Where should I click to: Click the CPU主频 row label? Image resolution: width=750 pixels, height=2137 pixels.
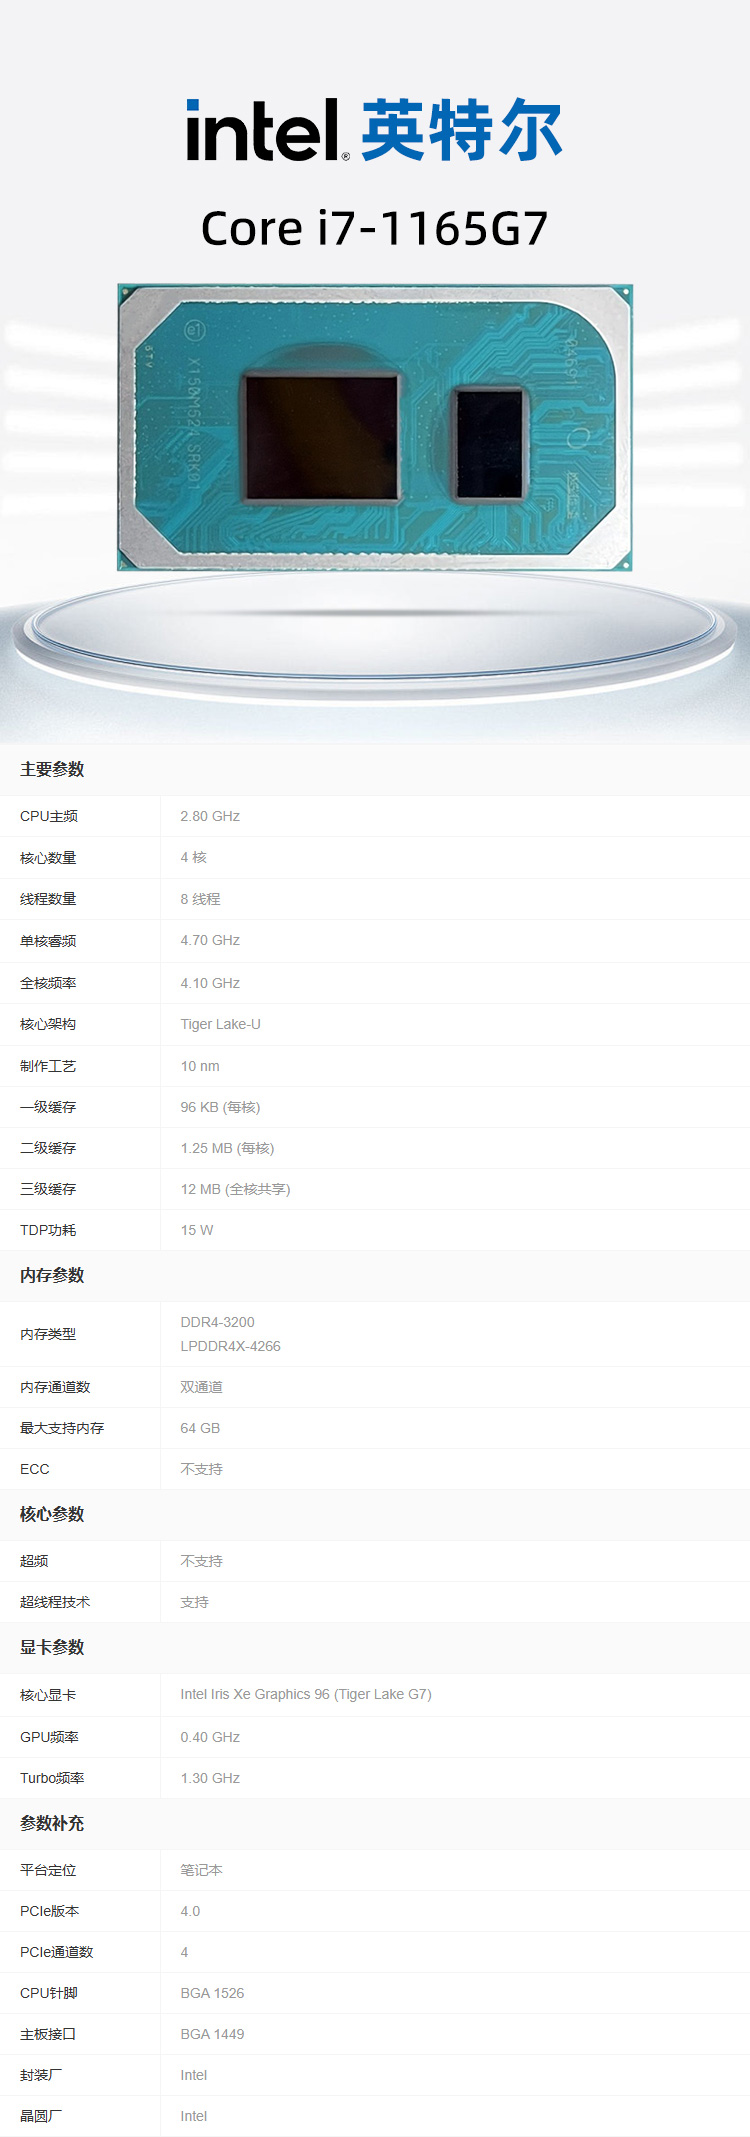pyautogui.click(x=49, y=816)
